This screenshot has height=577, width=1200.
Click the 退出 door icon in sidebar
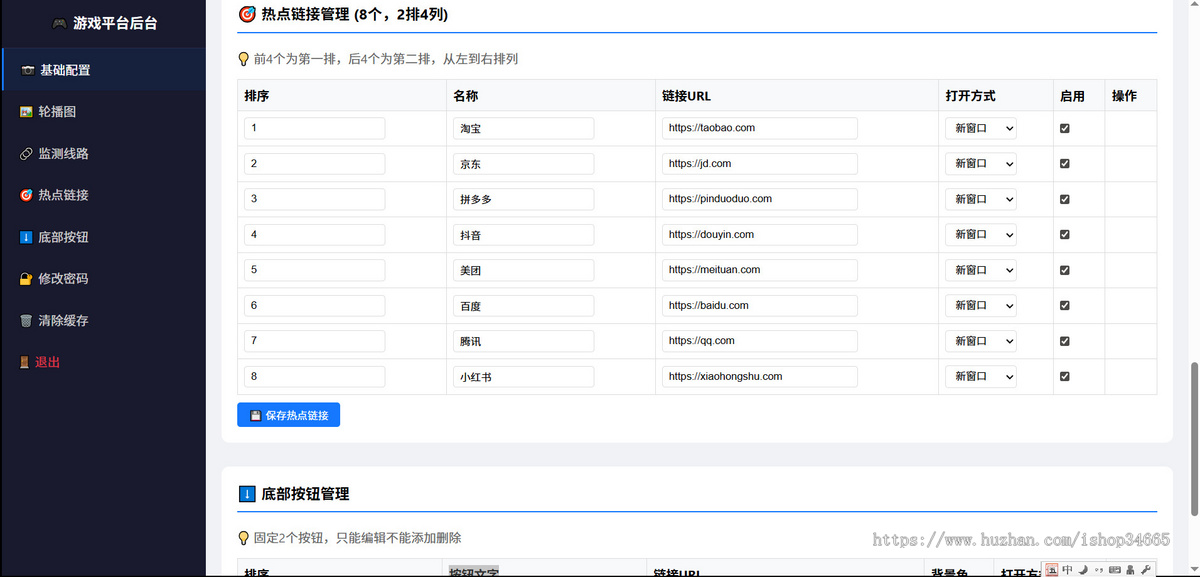[x=25, y=362]
